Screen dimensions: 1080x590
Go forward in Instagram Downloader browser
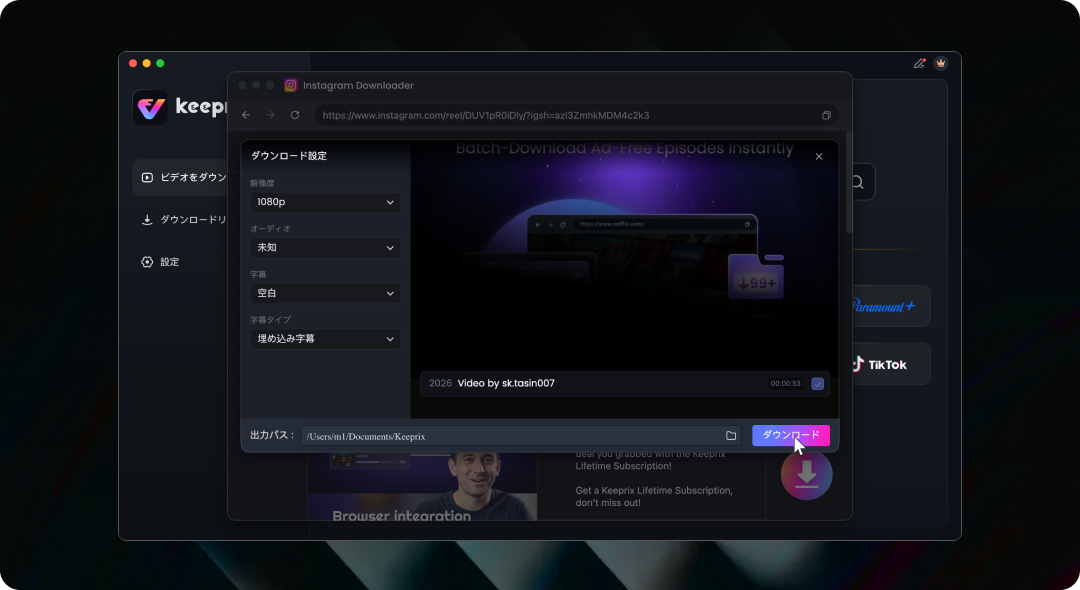coord(270,115)
